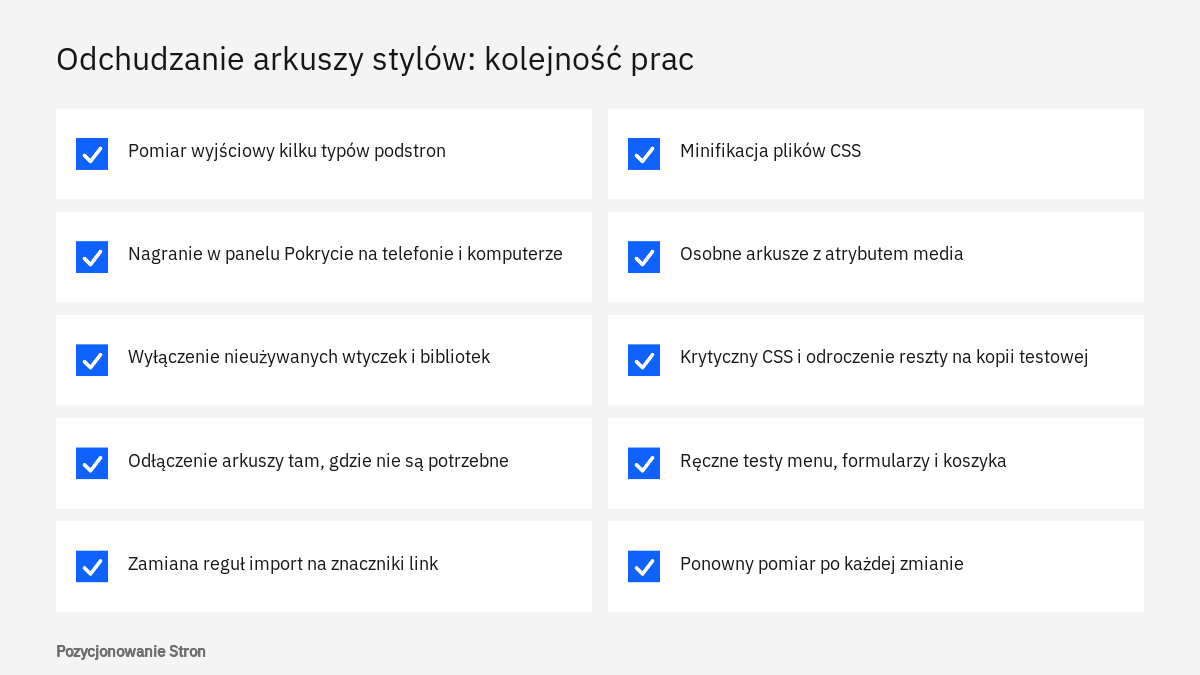Click the text 'Pomiar wyjściowy kilku typów podstron'
The height and width of the screenshot is (675, 1200).
pyautogui.click(x=287, y=151)
